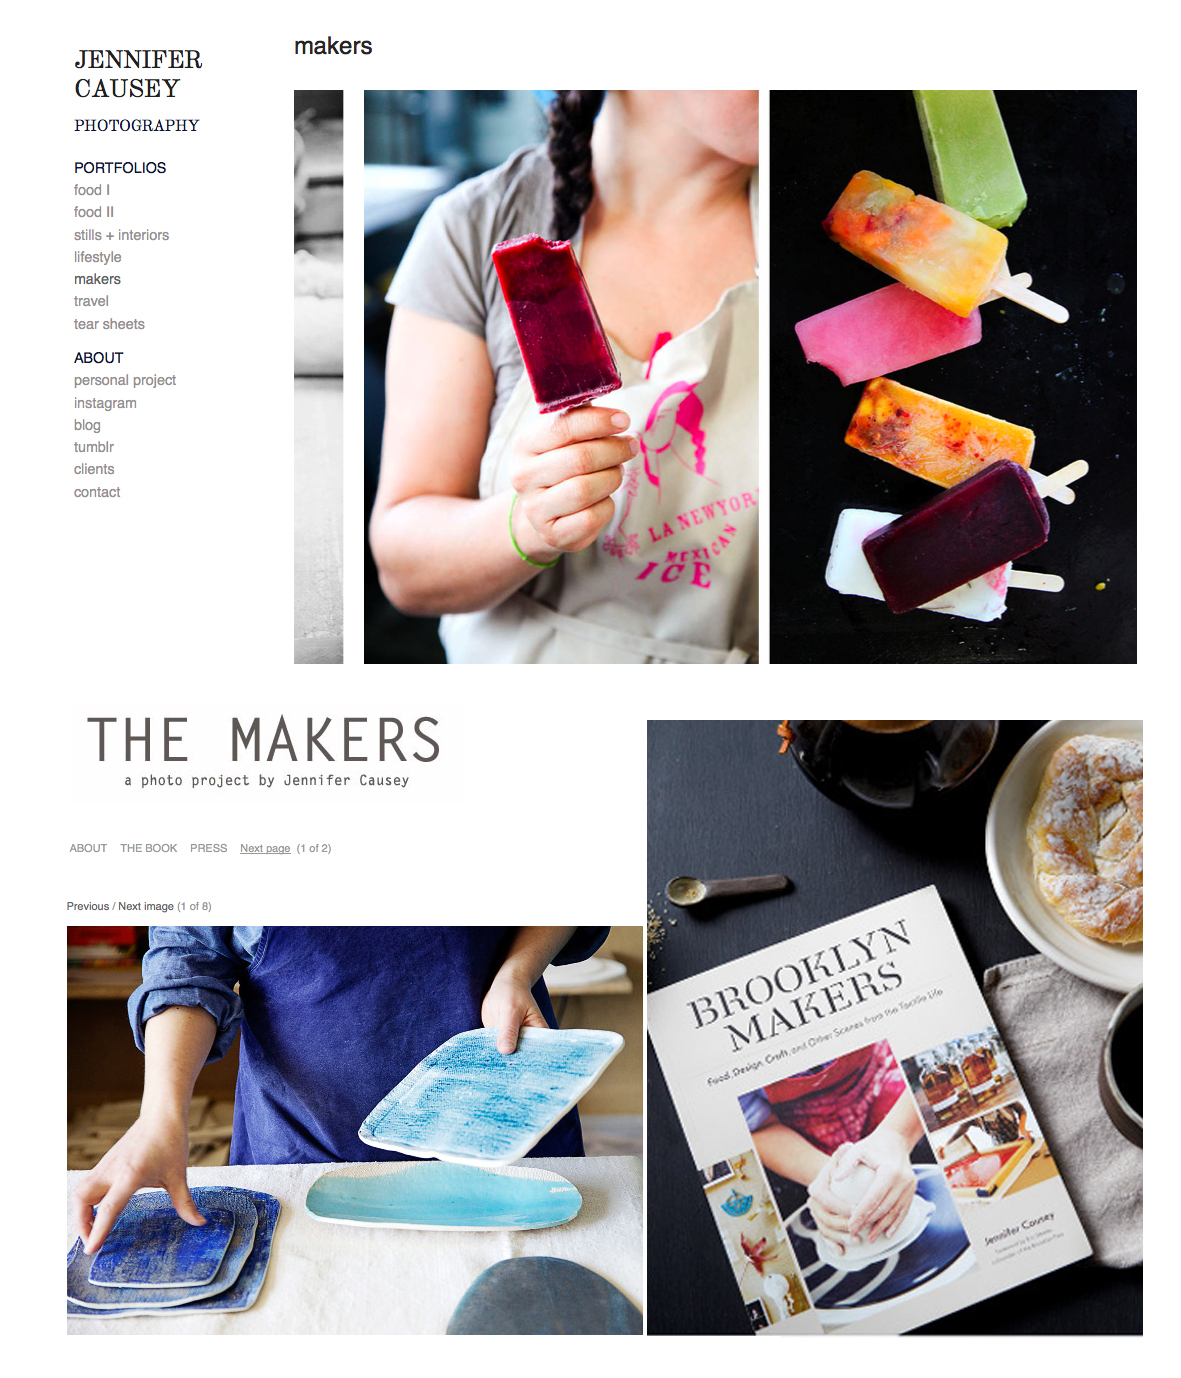Open the food II portfolio
Image resolution: width=1181 pixels, height=1378 pixels.
(x=94, y=212)
